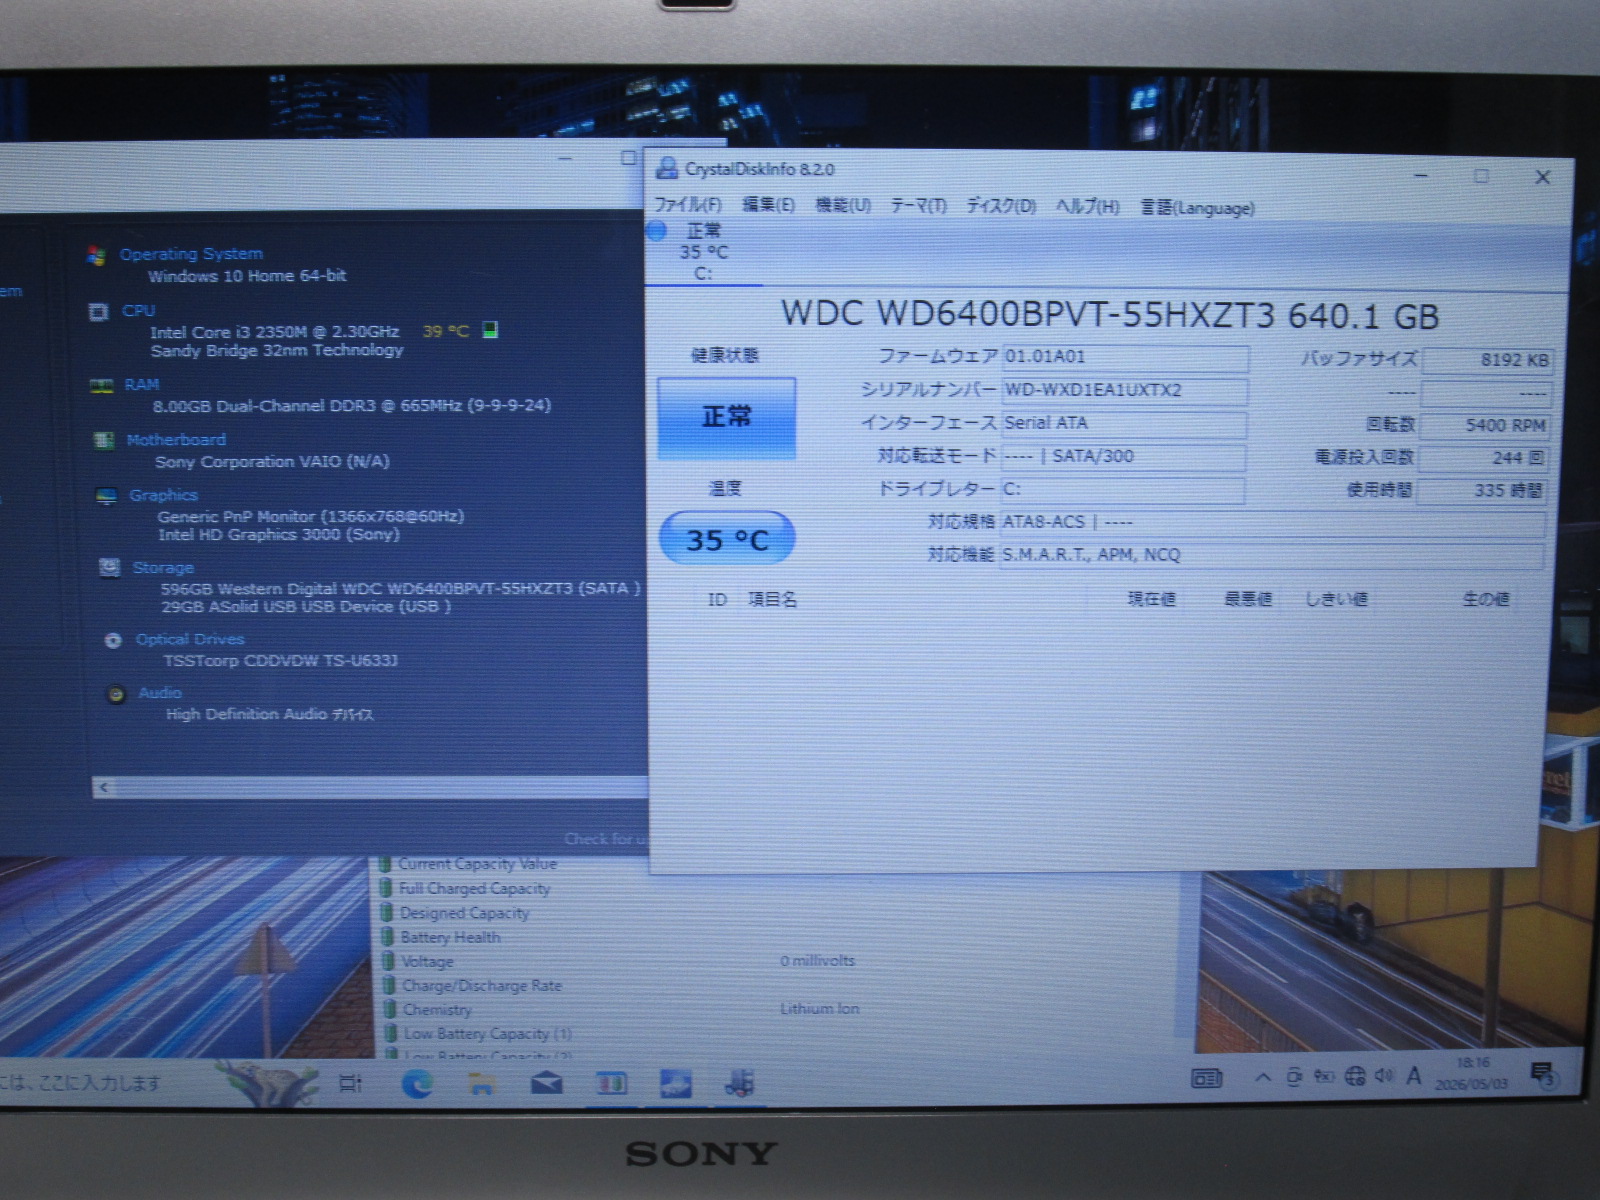The width and height of the screenshot is (1600, 1200).
Task: Click the volume speaker tray icon
Action: [x=1384, y=1076]
